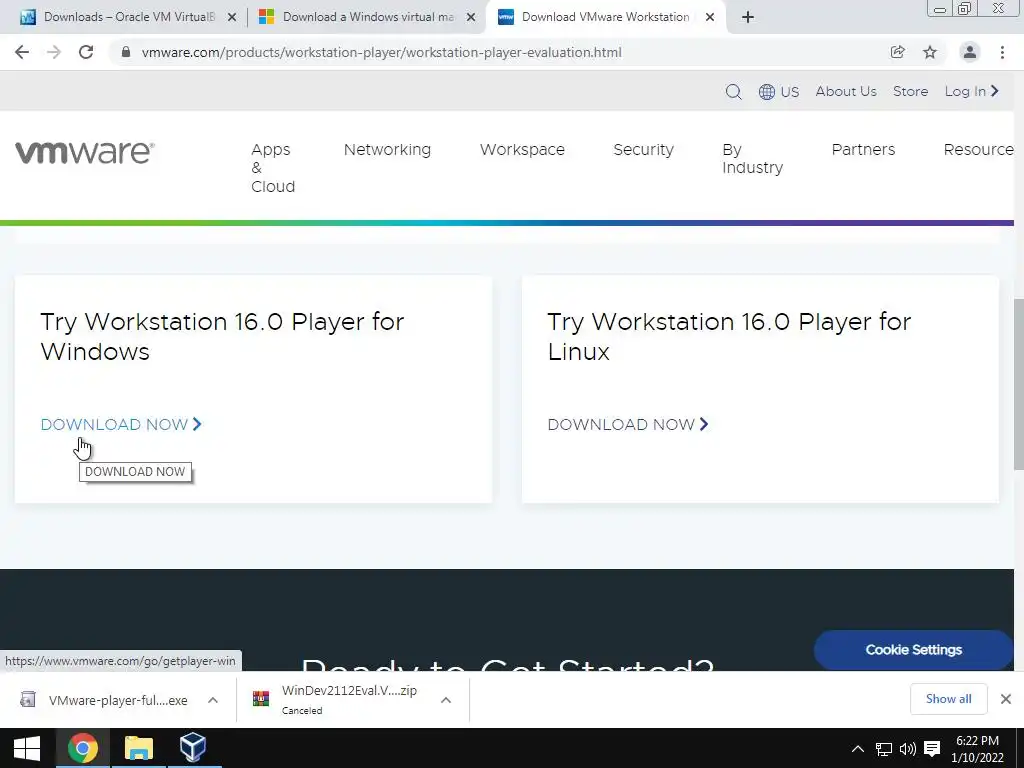Click the taskbar clock showing 6:22 PM

tap(977, 749)
